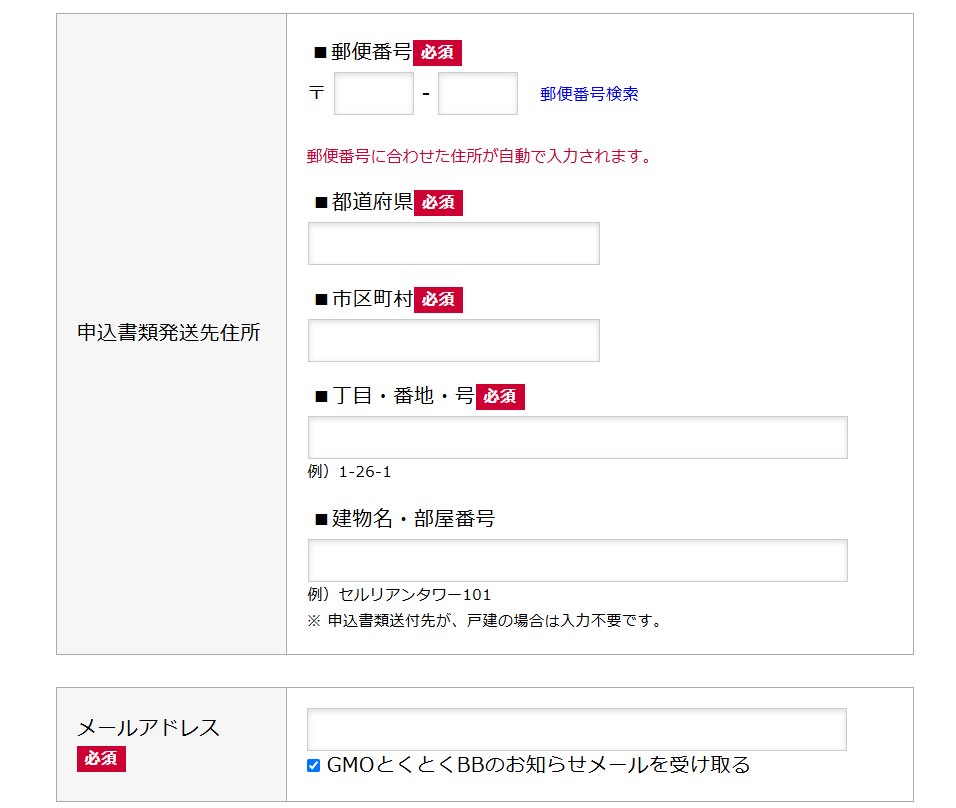
Task: Click the 建物名・部屋番号 input field
Action: click(577, 561)
